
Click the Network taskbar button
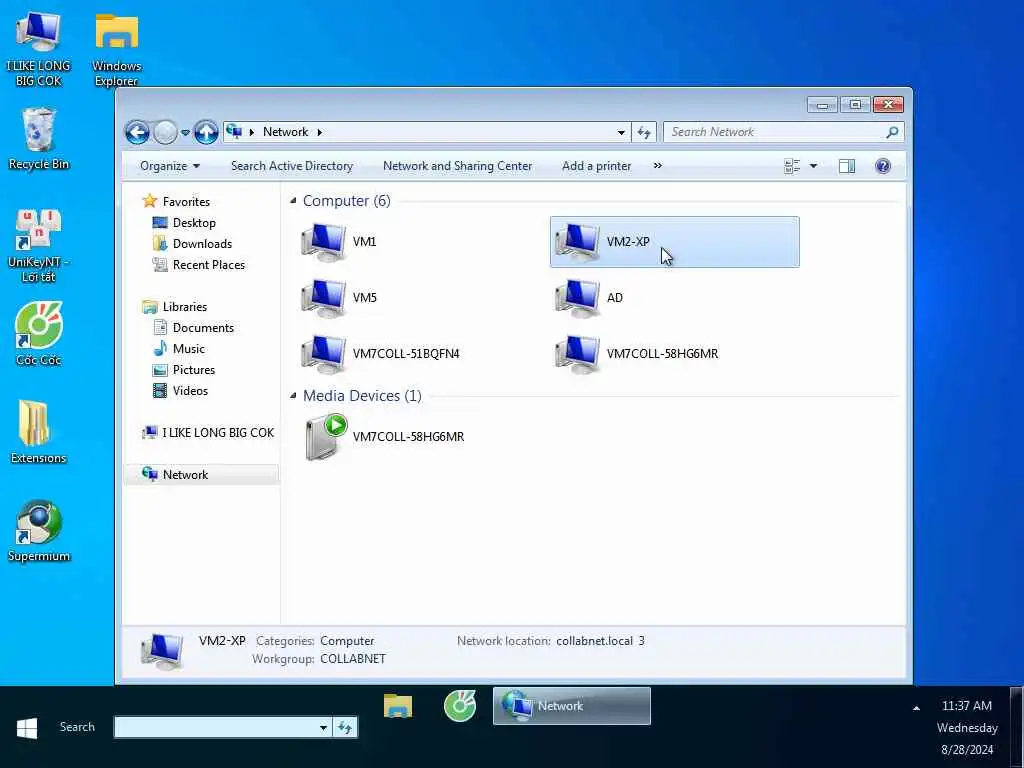[x=571, y=706]
